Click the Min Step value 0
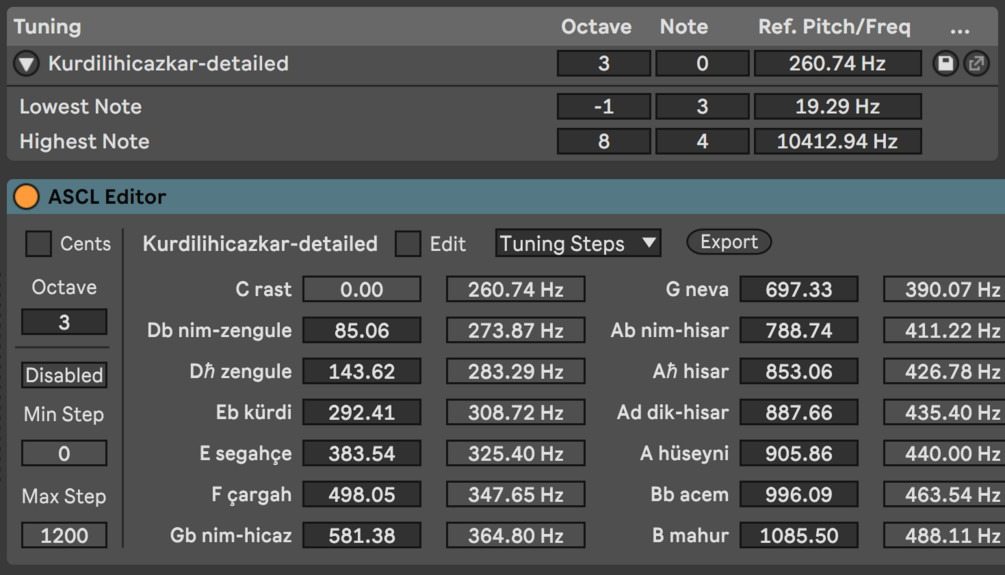 coord(64,453)
